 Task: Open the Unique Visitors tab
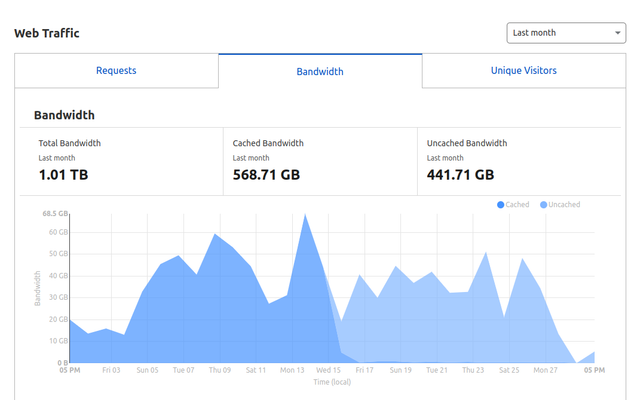click(524, 71)
